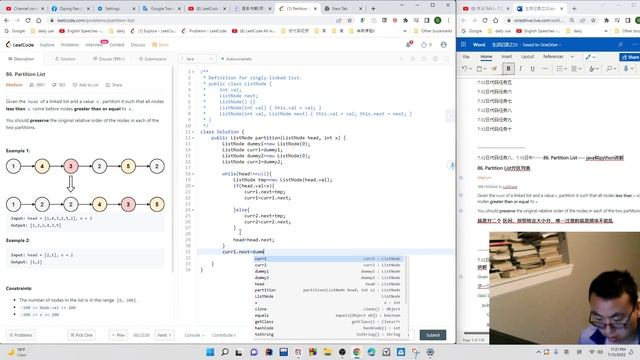Collapse the if block fold arrow
Screen dimensions: 640x360
point(193,186)
